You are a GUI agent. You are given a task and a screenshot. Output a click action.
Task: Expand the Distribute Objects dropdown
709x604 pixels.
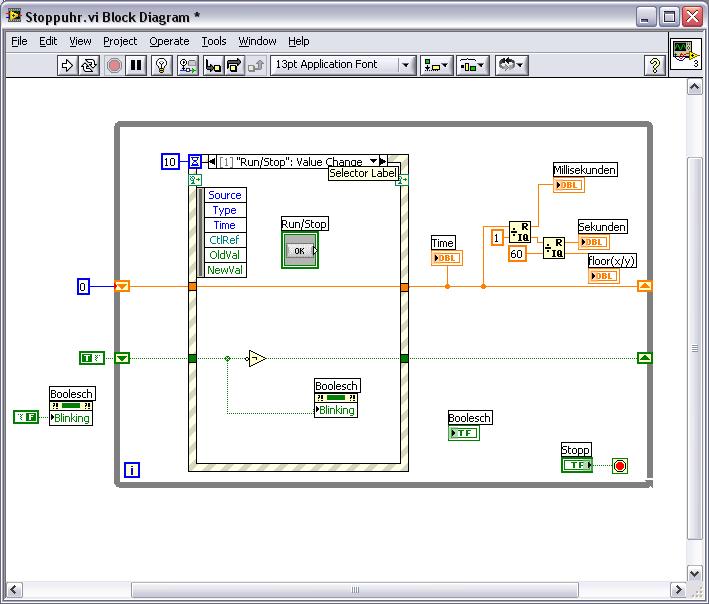(x=471, y=65)
